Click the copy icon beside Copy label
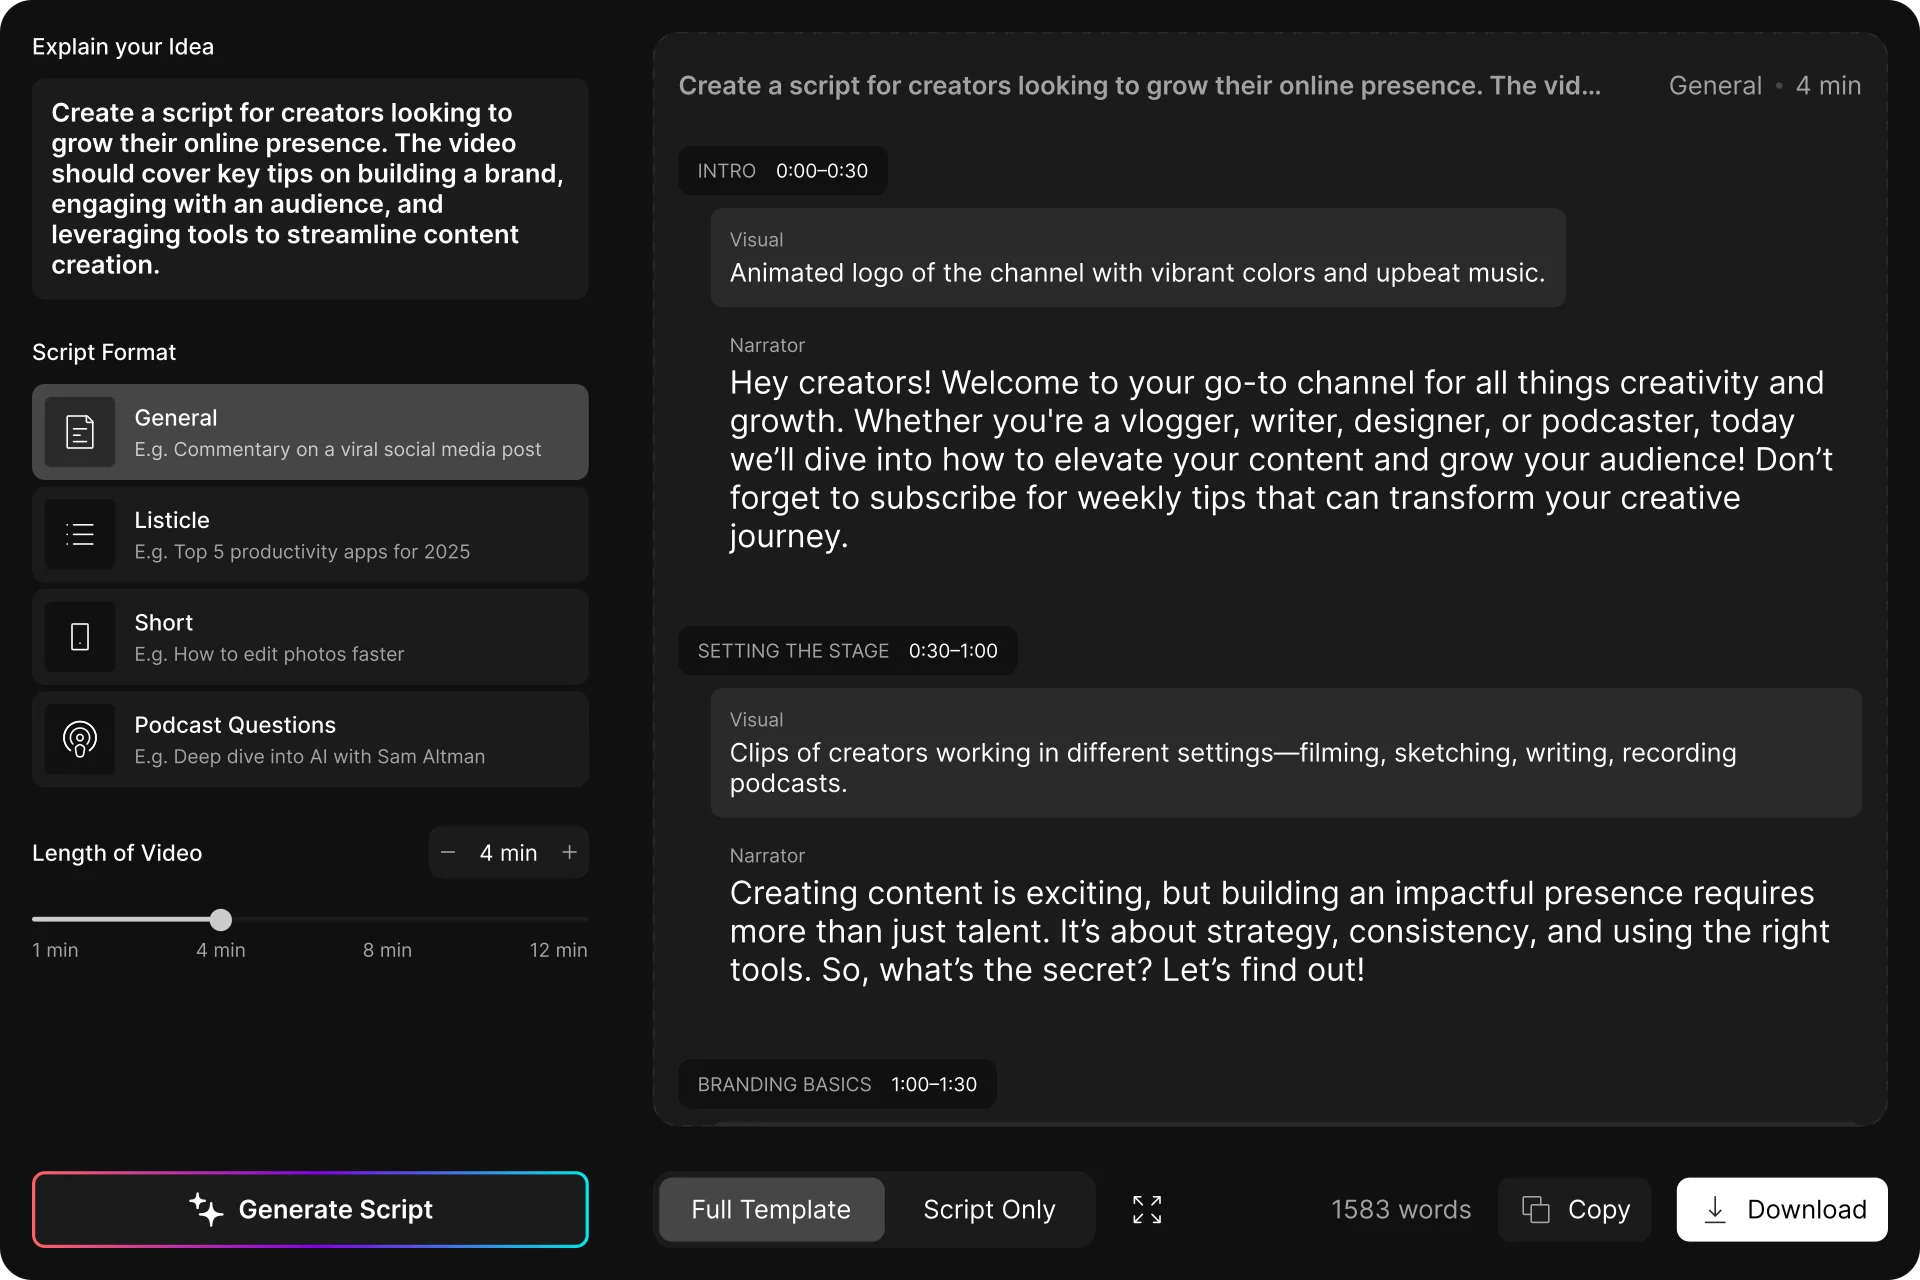Viewport: 1920px width, 1280px height. point(1536,1209)
